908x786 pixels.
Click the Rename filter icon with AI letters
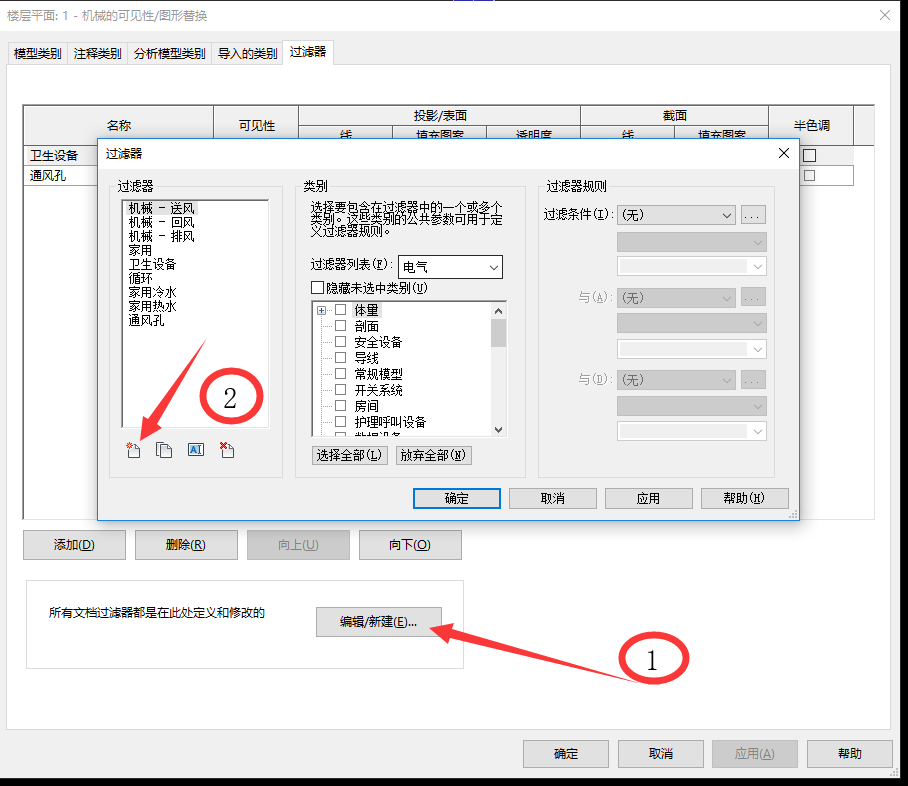pyautogui.click(x=196, y=449)
